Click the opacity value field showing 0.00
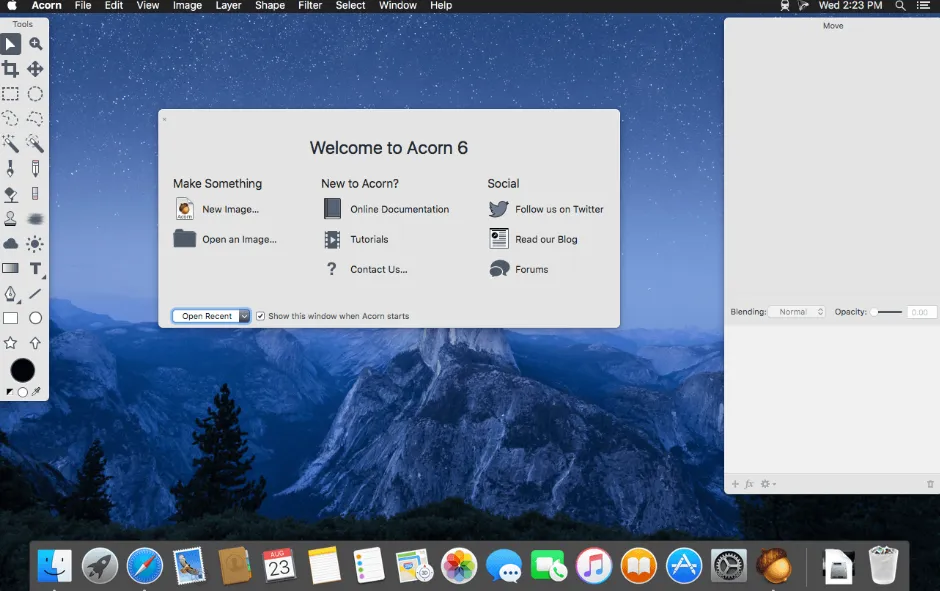This screenshot has width=940, height=591. [920, 312]
